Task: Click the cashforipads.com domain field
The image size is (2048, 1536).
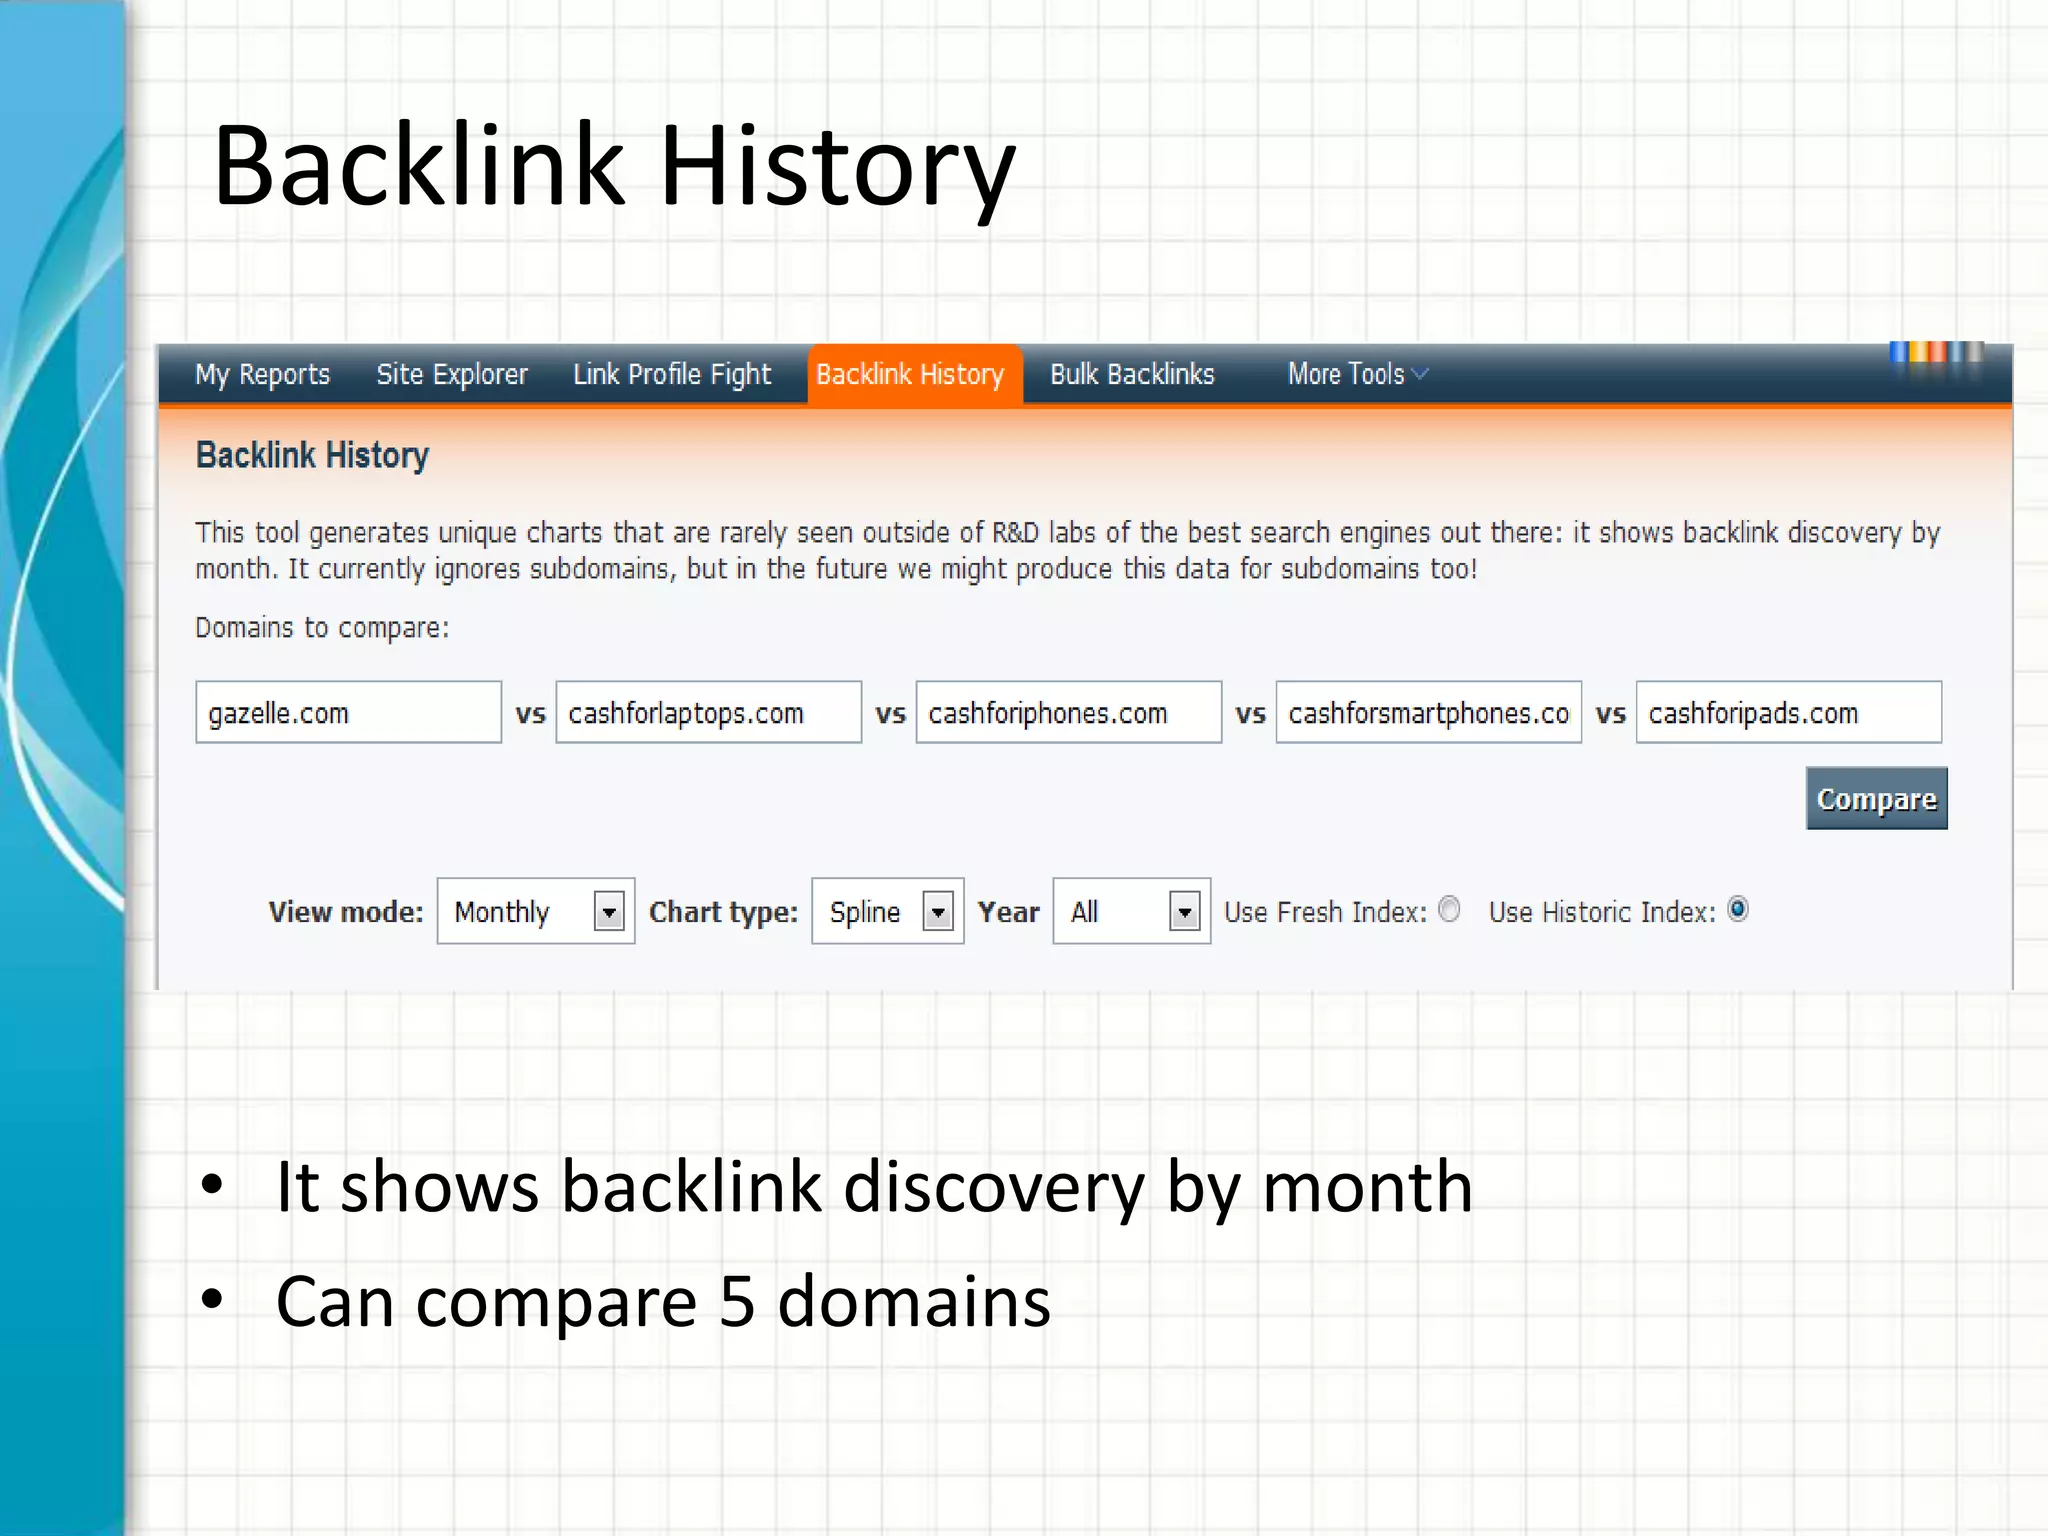Action: 1788,712
